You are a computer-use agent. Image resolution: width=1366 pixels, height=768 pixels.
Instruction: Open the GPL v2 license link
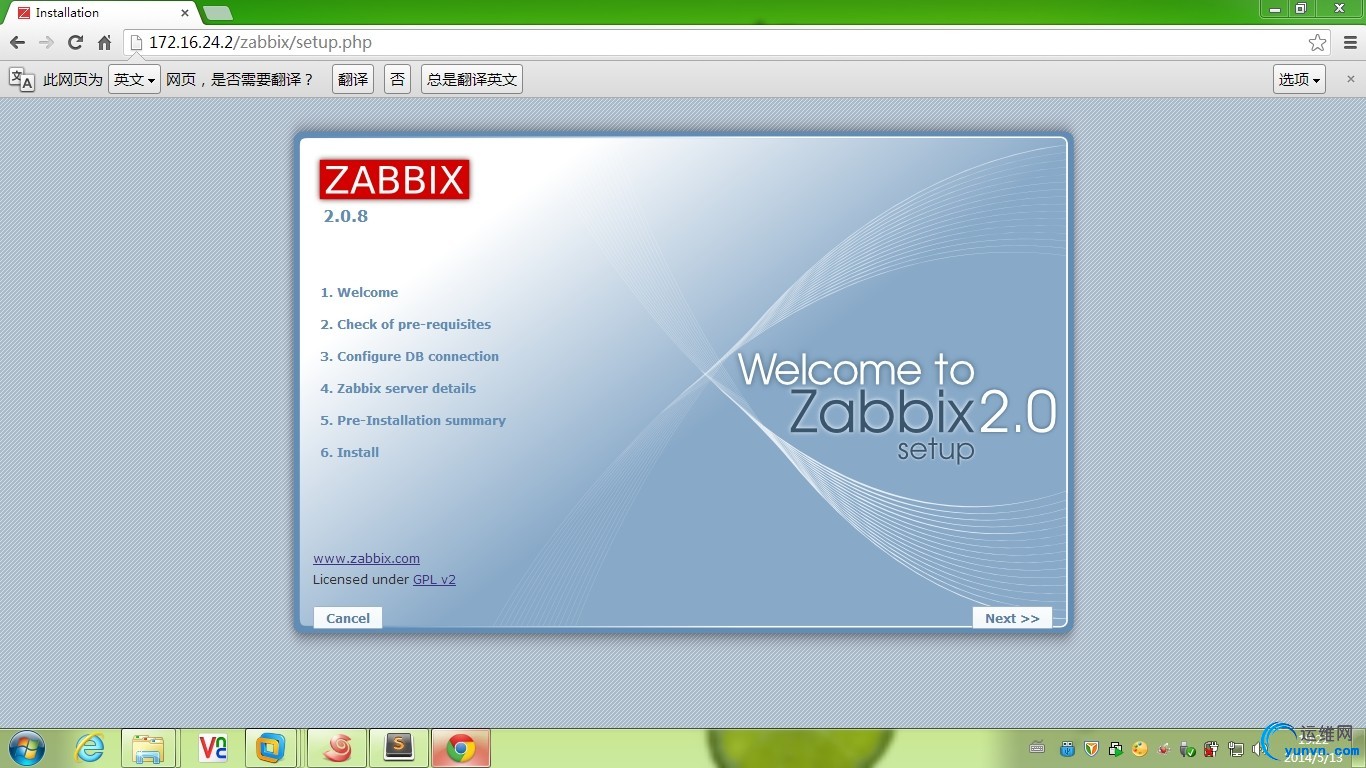point(434,580)
